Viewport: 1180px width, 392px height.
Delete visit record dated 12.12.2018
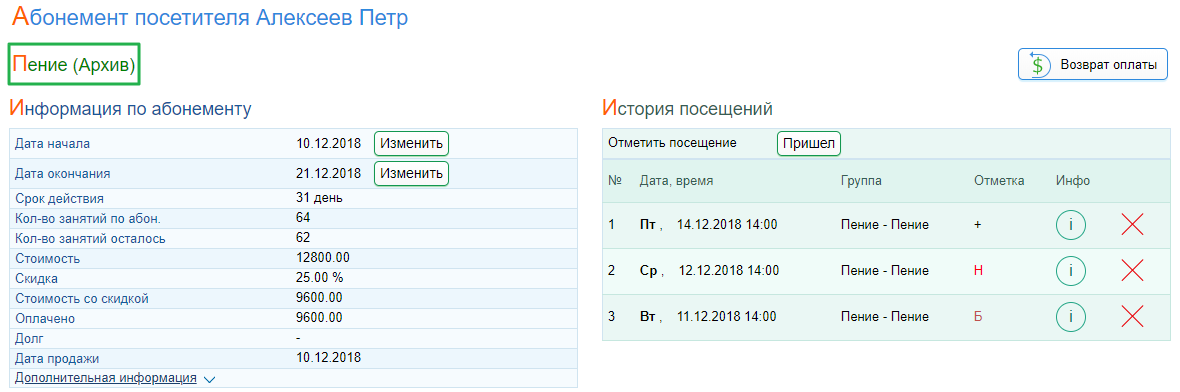tap(1132, 271)
